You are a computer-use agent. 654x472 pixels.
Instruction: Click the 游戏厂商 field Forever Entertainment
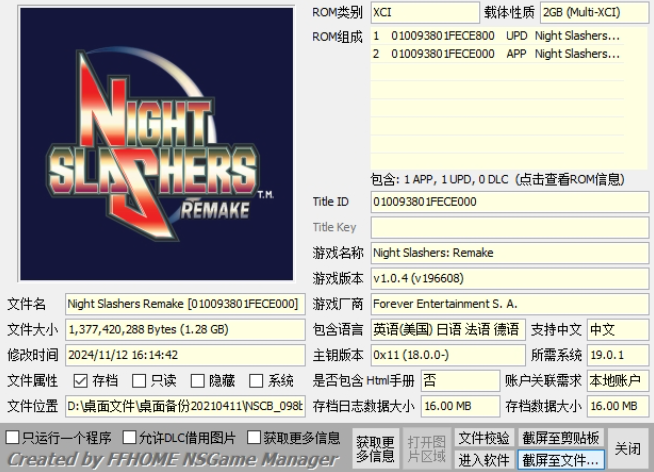[510, 304]
